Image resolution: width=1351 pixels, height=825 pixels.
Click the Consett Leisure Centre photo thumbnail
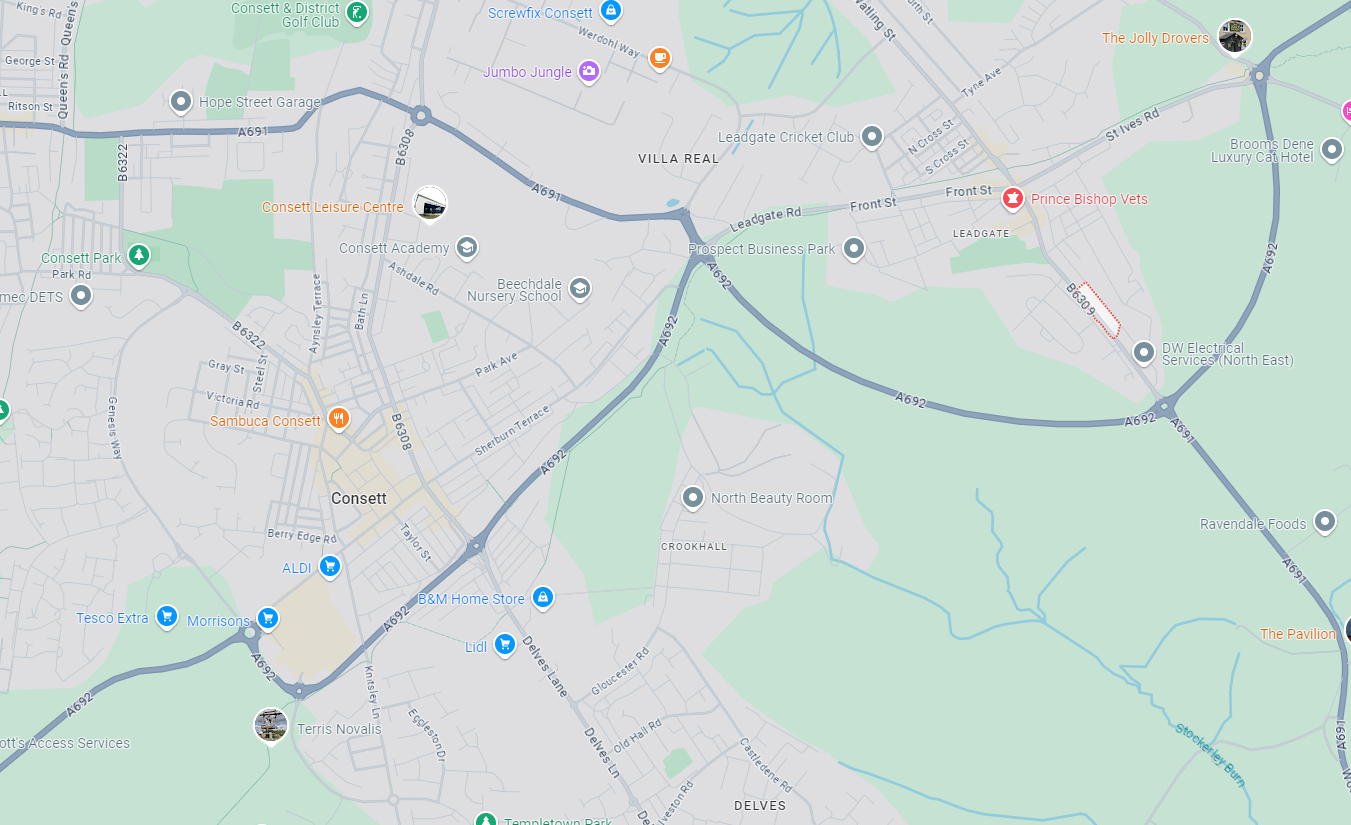tap(430, 205)
